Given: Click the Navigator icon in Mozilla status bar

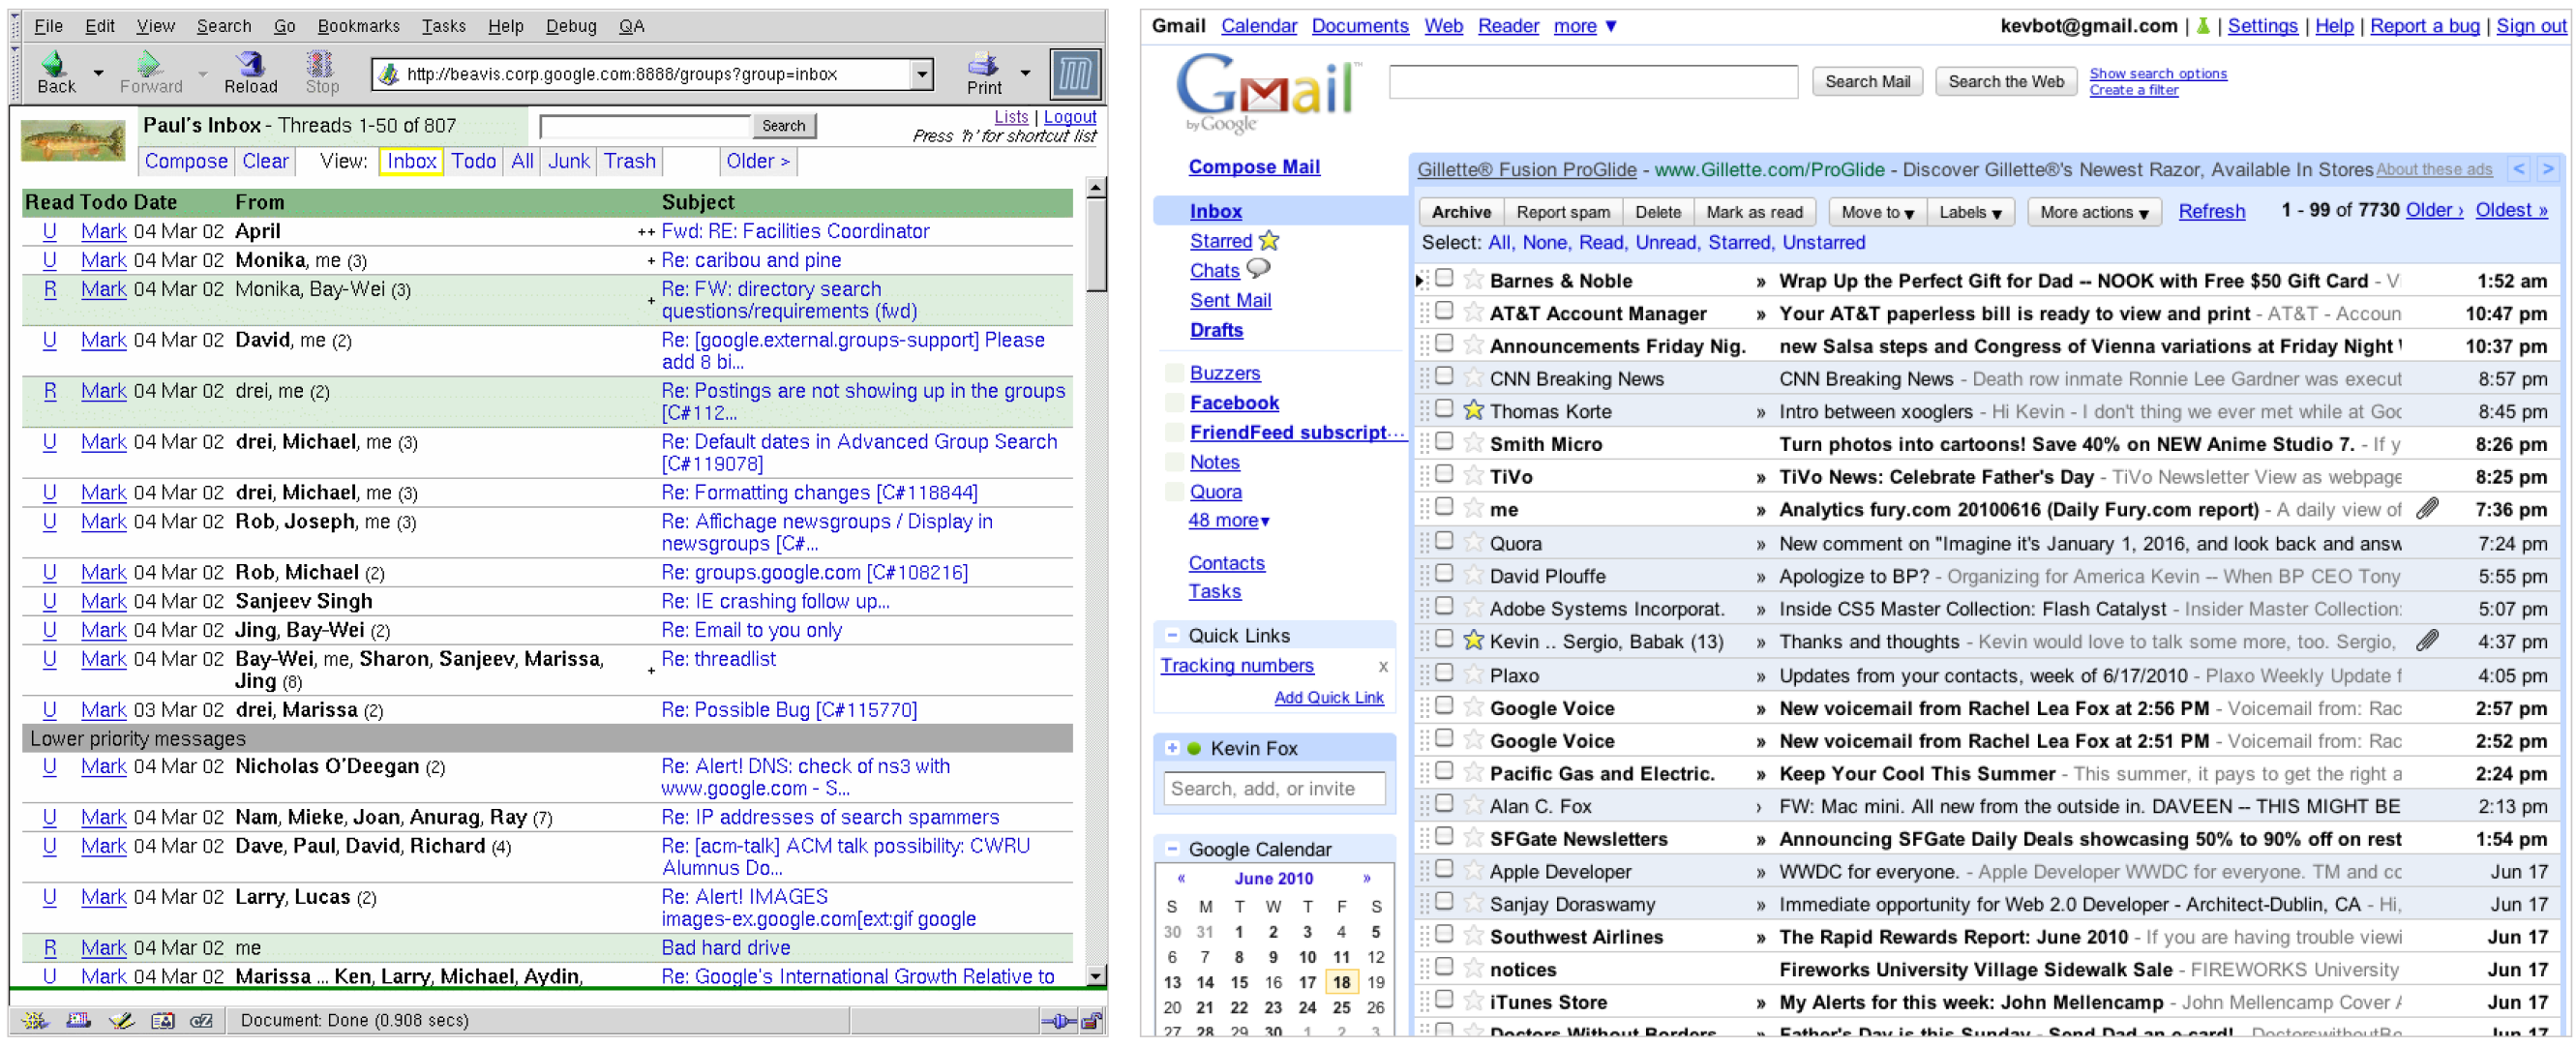Looking at the screenshot, I should coord(36,1020).
